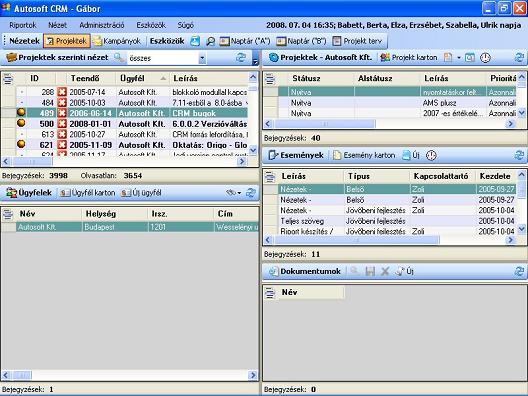This screenshot has height=396, width=528.
Task: Expand the dropdown arrow after document icon
Action: point(459,58)
